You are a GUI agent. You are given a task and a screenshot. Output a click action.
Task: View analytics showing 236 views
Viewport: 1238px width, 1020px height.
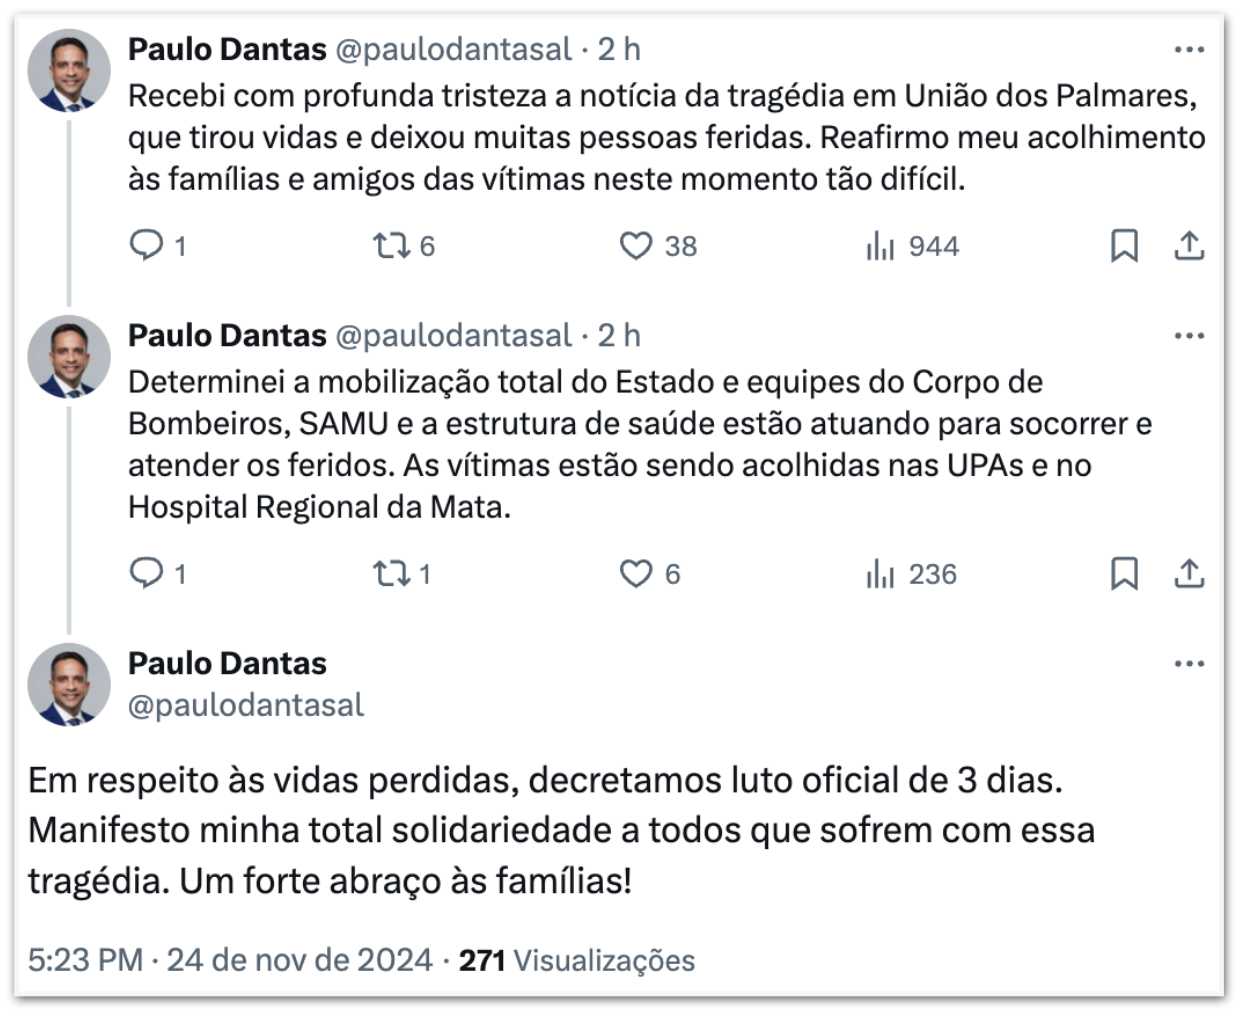[880, 573]
